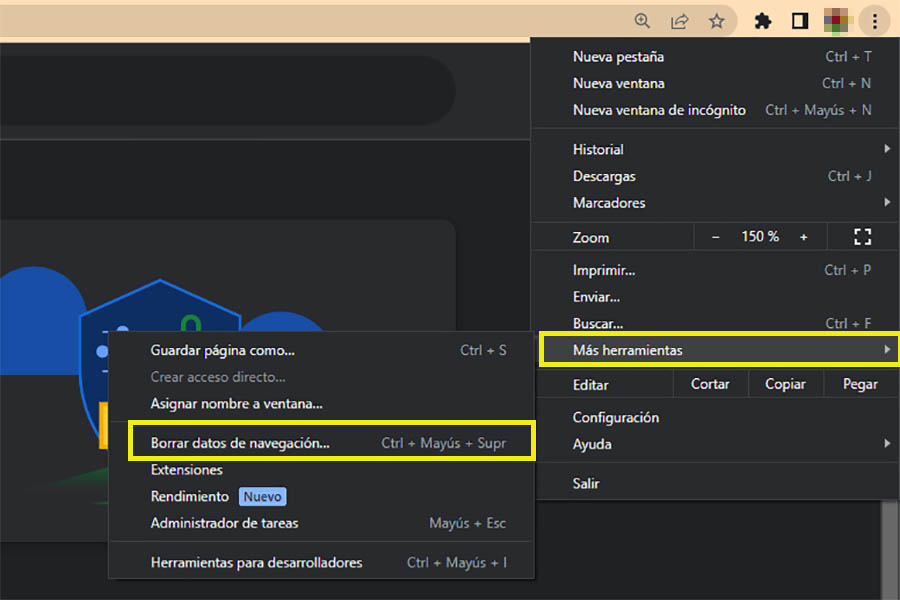Click the share page icon

pos(679,21)
